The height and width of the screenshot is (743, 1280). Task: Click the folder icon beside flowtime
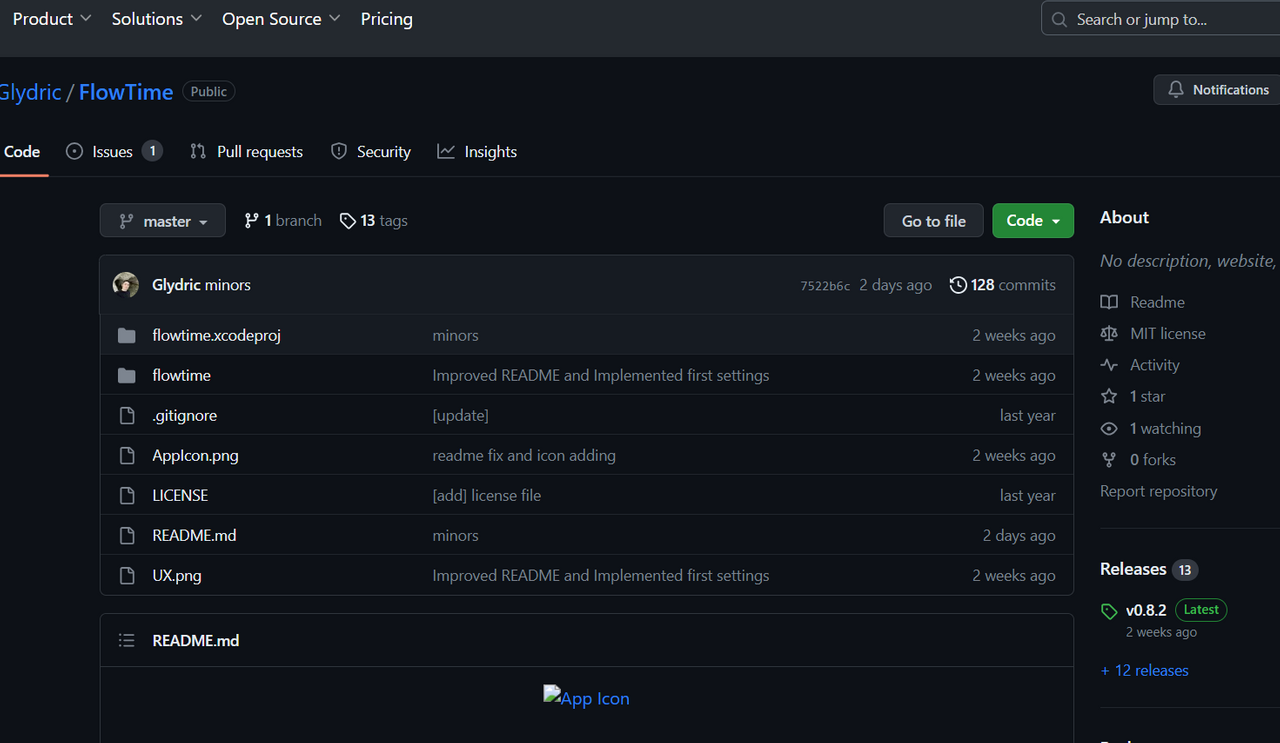point(127,376)
